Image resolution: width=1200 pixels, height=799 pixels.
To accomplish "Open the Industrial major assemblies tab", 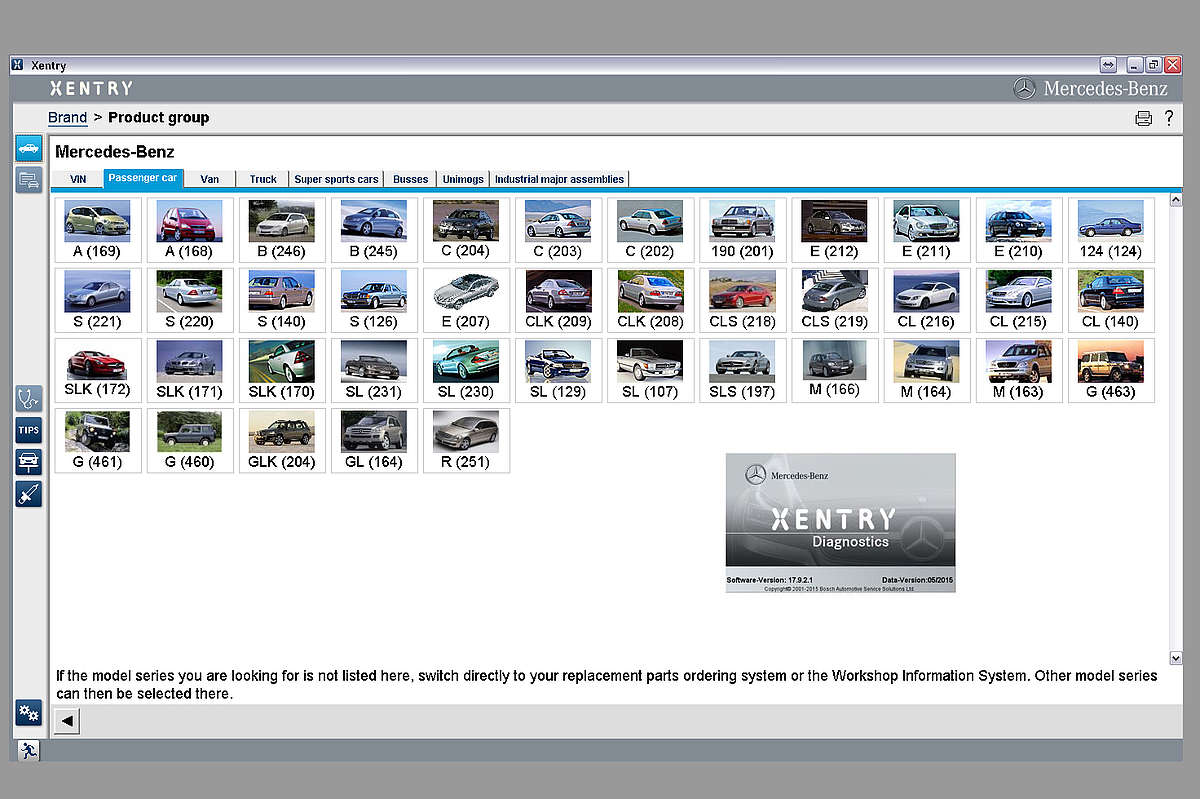I will (559, 179).
